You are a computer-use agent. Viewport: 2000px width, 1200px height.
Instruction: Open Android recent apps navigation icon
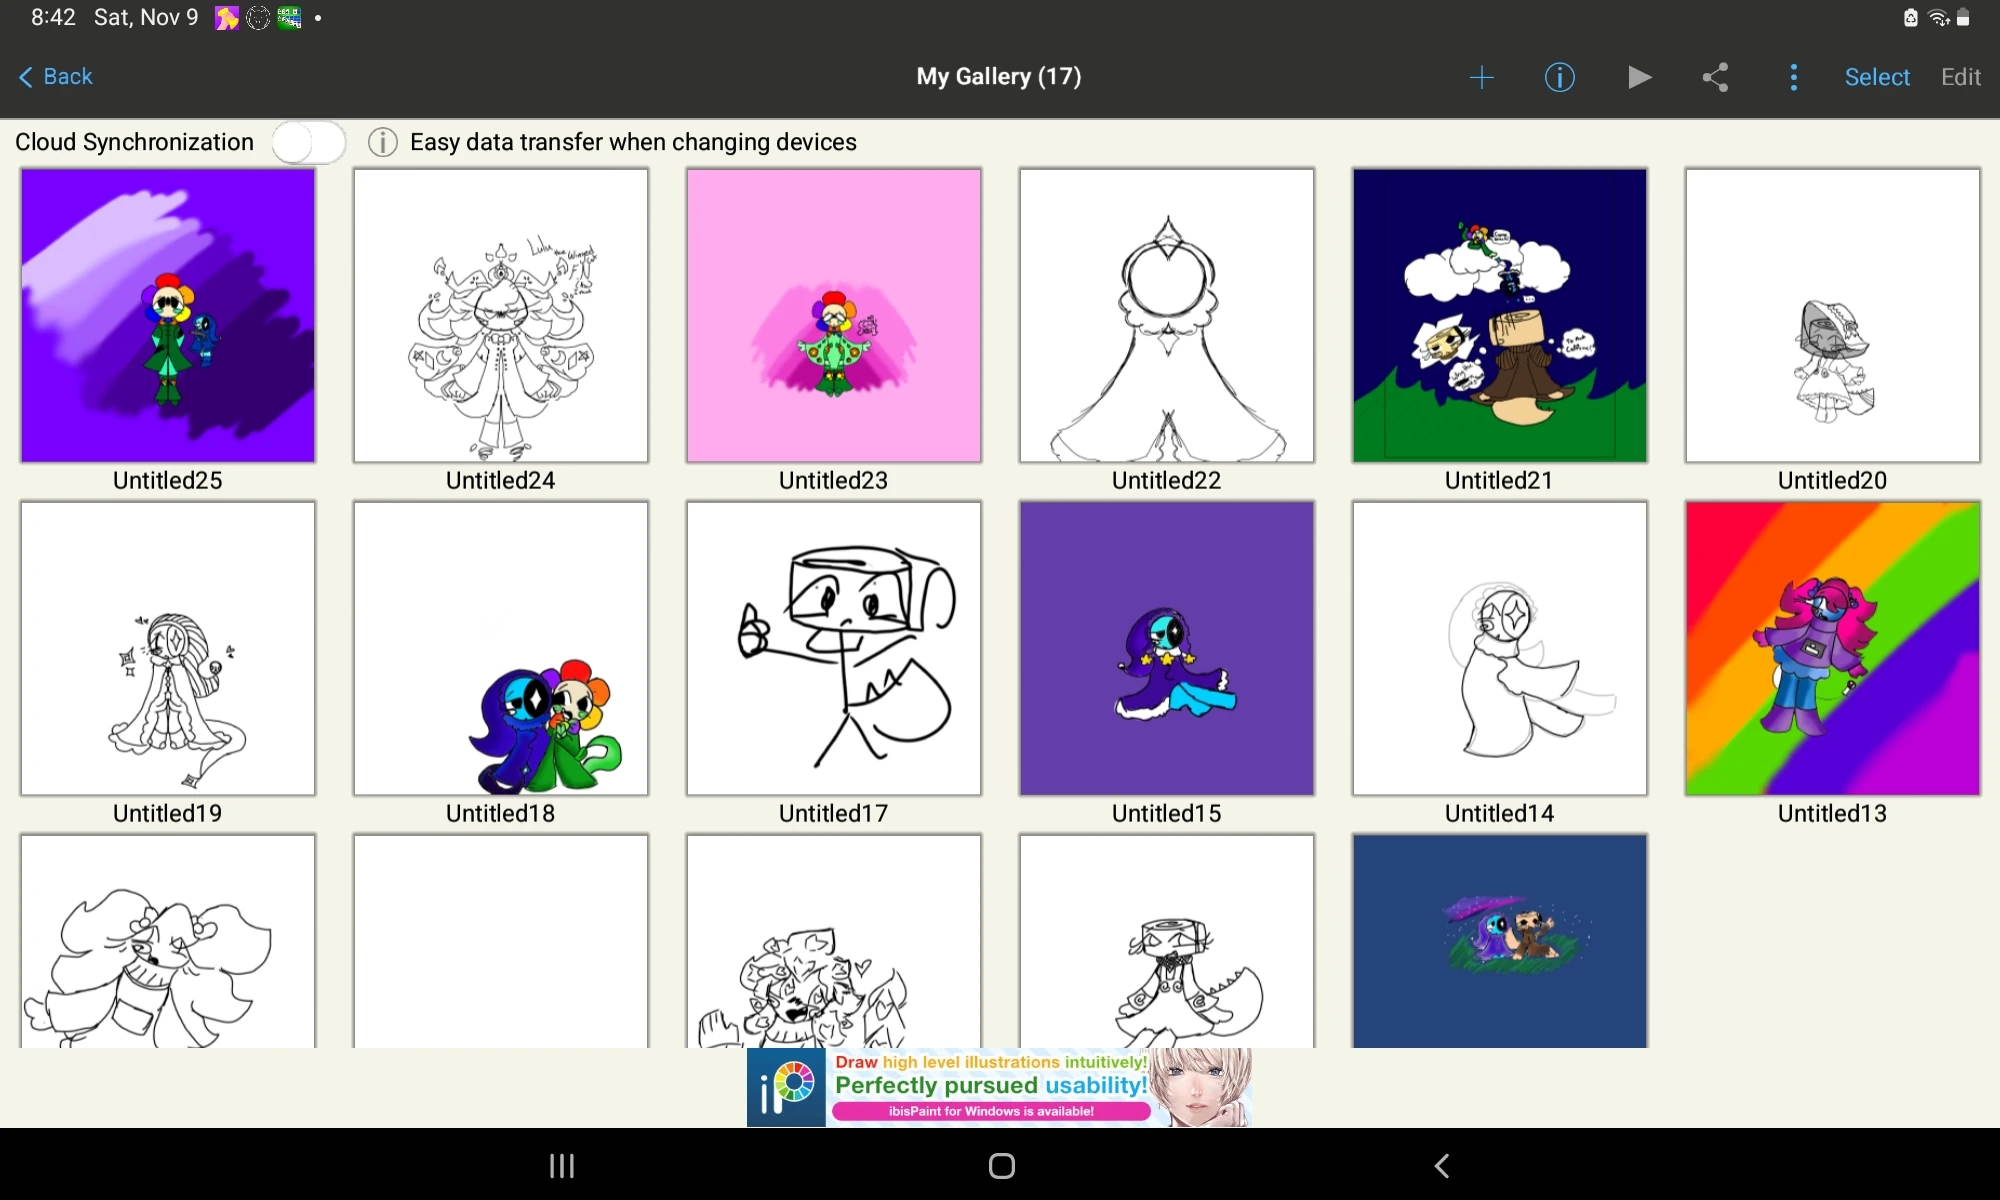562,1166
